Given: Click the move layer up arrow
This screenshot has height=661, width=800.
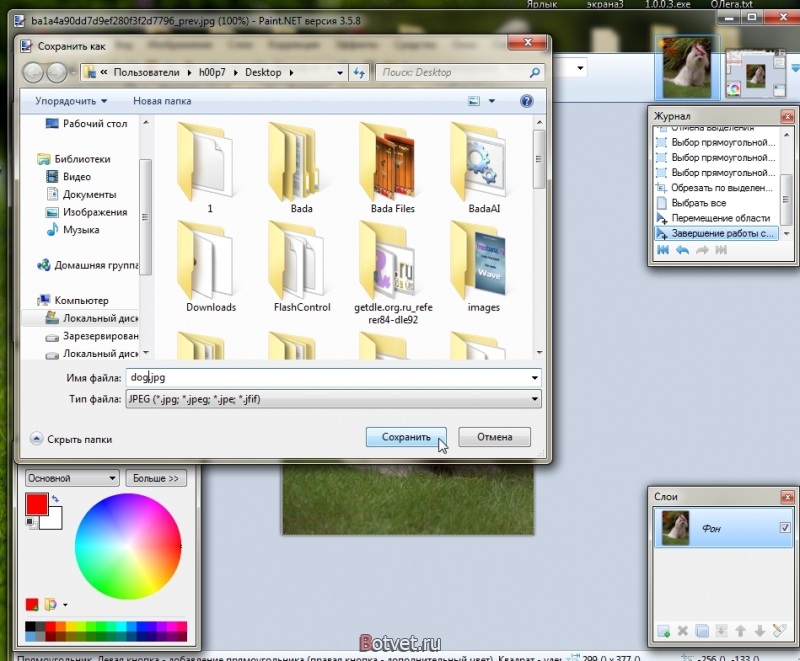Looking at the screenshot, I should 740,631.
